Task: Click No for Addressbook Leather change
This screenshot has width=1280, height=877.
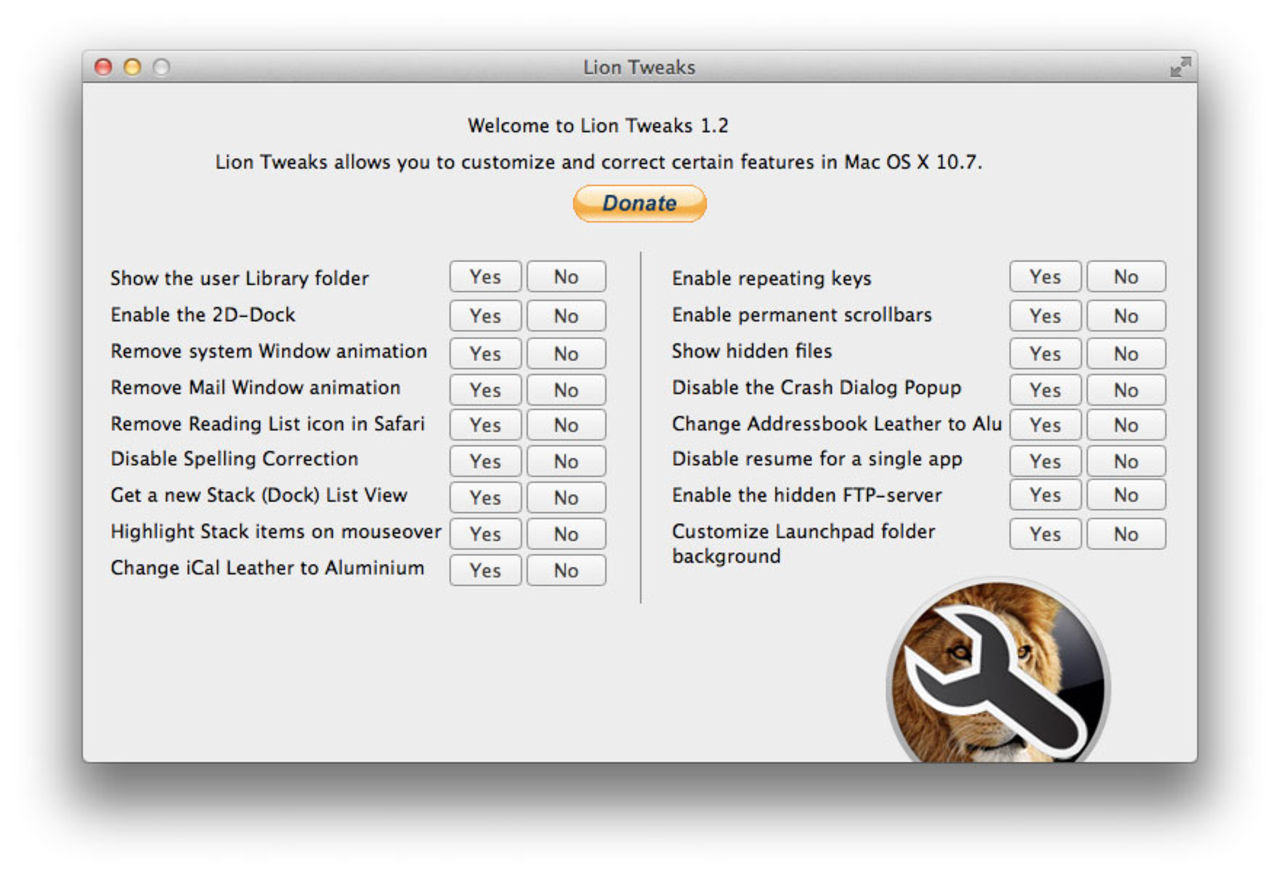Action: 1125,425
